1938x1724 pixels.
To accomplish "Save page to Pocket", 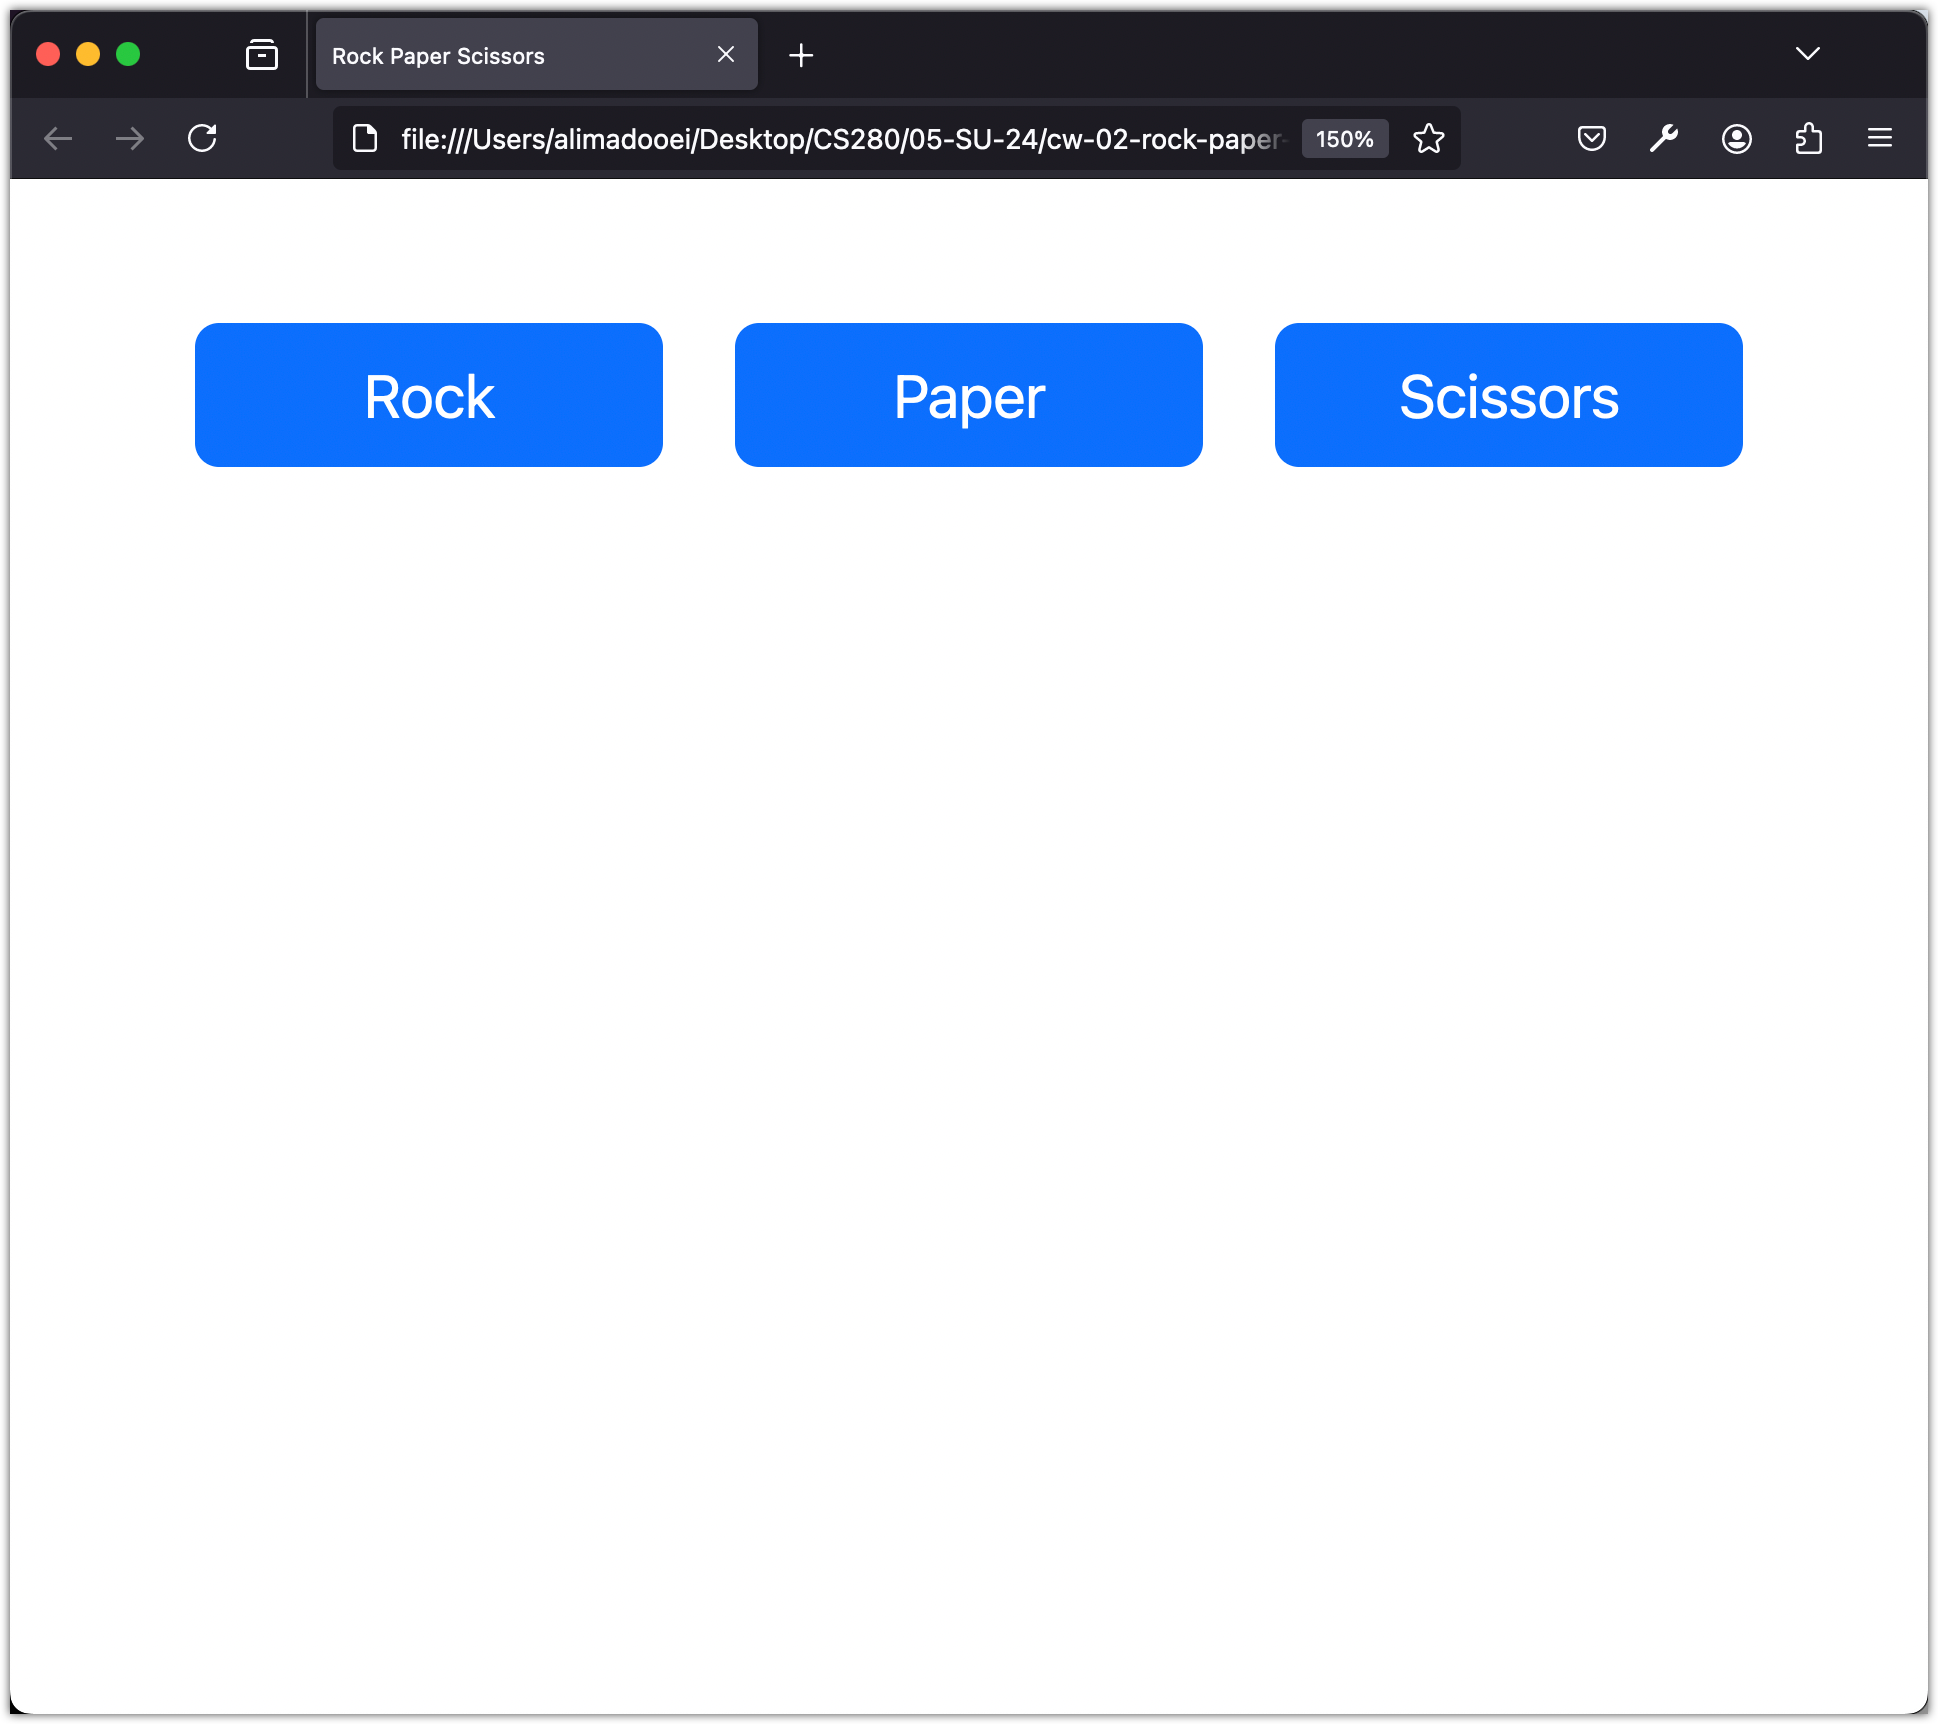I will pos(1592,138).
